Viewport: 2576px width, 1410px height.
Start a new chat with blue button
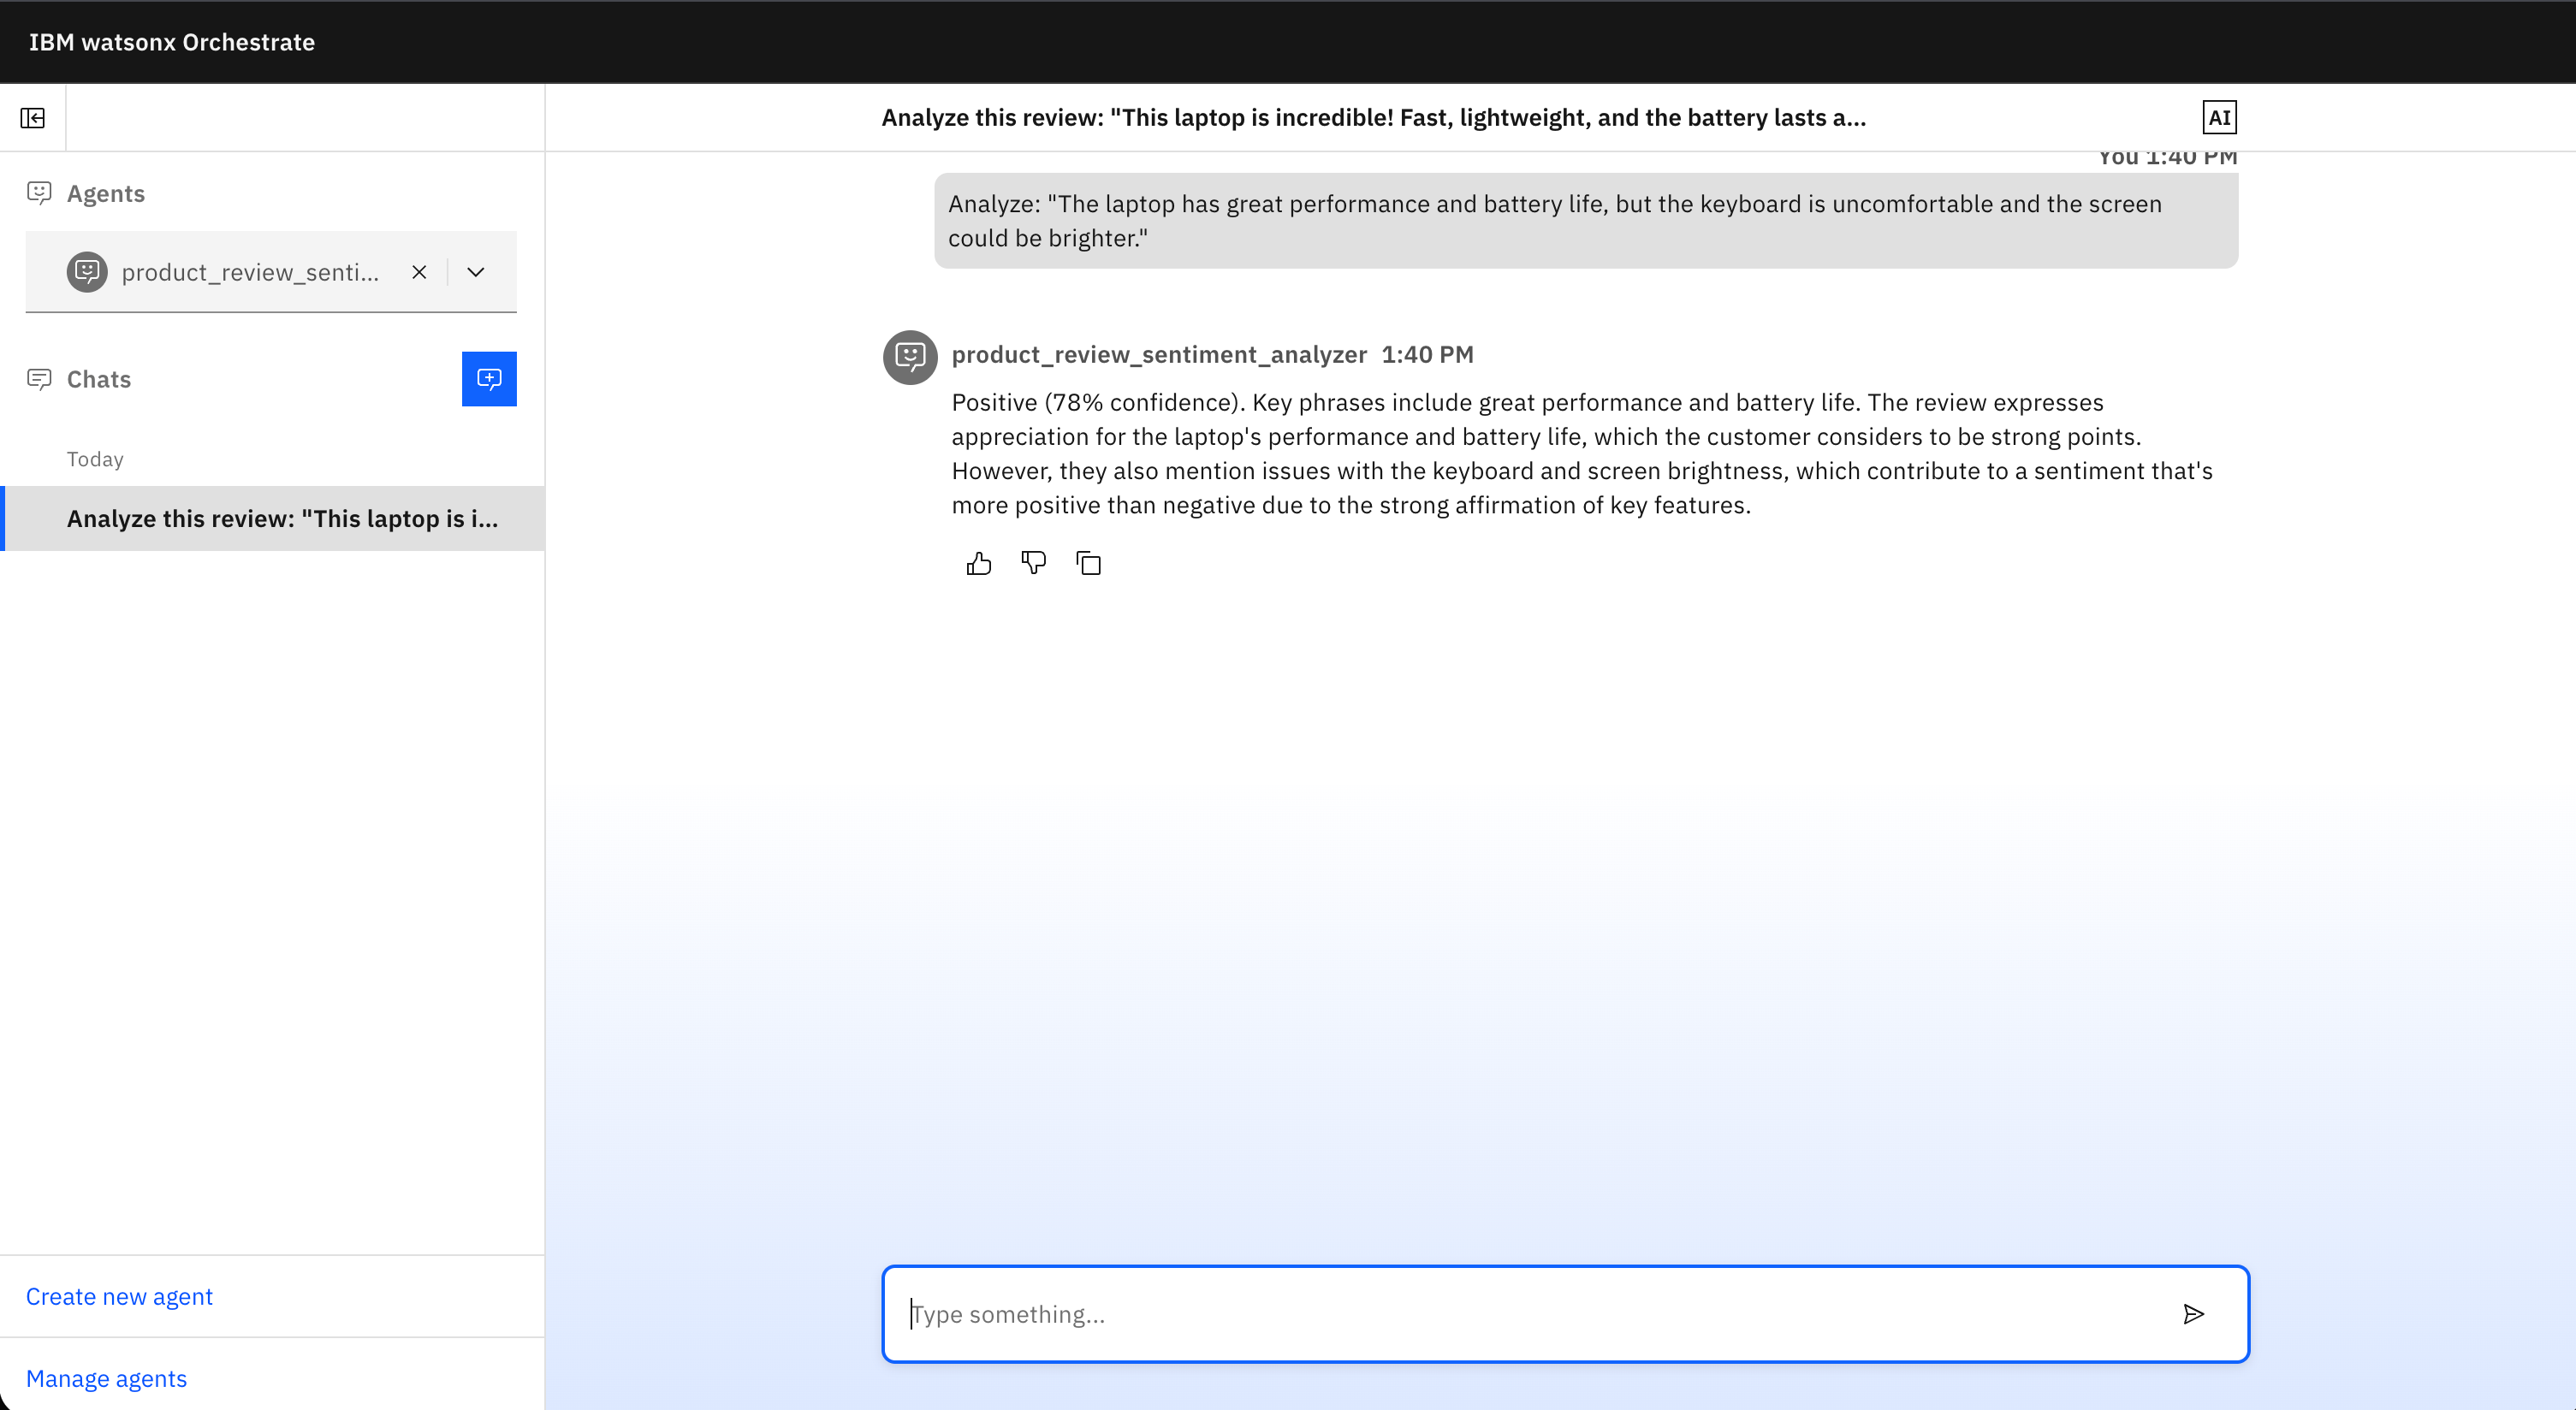[489, 379]
